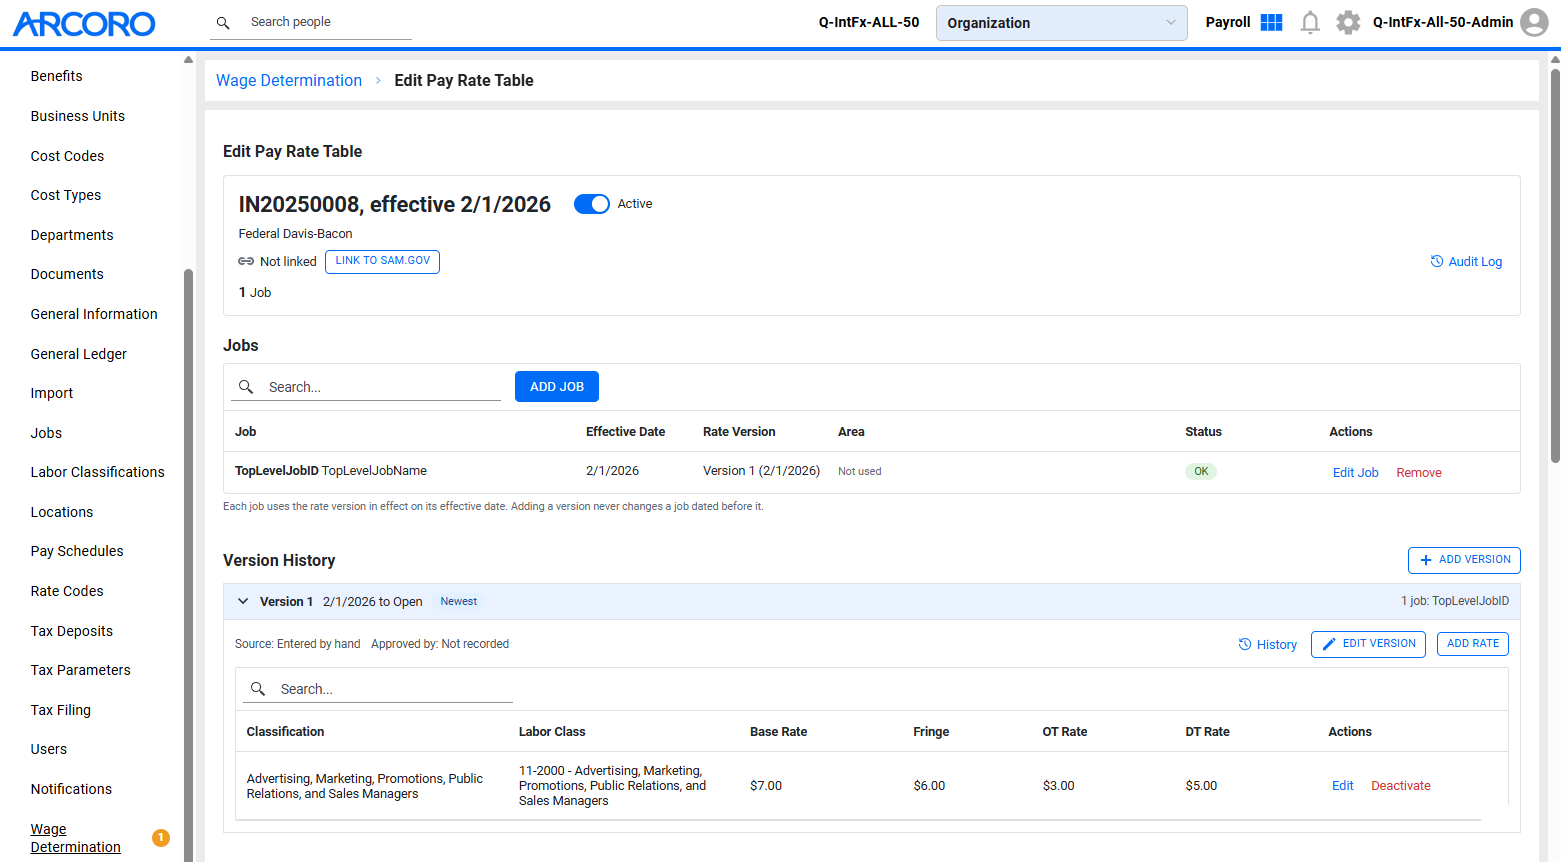Open the Payroll apps grid icon
The height and width of the screenshot is (862, 1561).
pos(1272,22)
